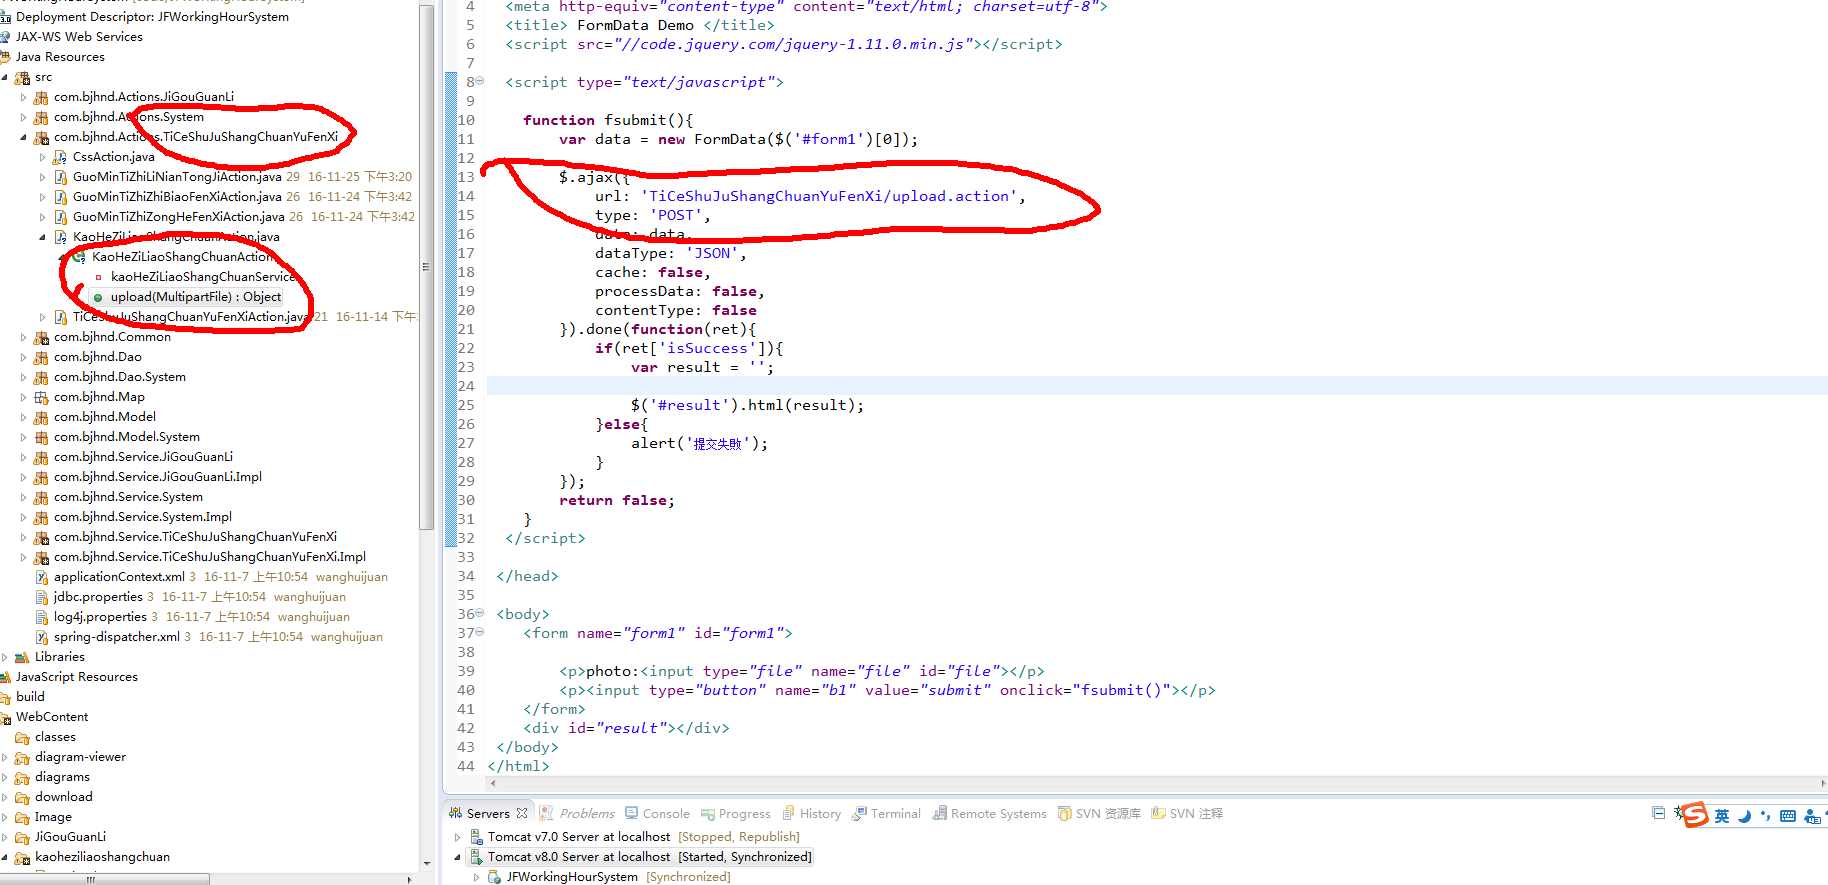Viewport: 1828px width, 885px height.
Task: Close the Servers view tab
Action: 522,814
